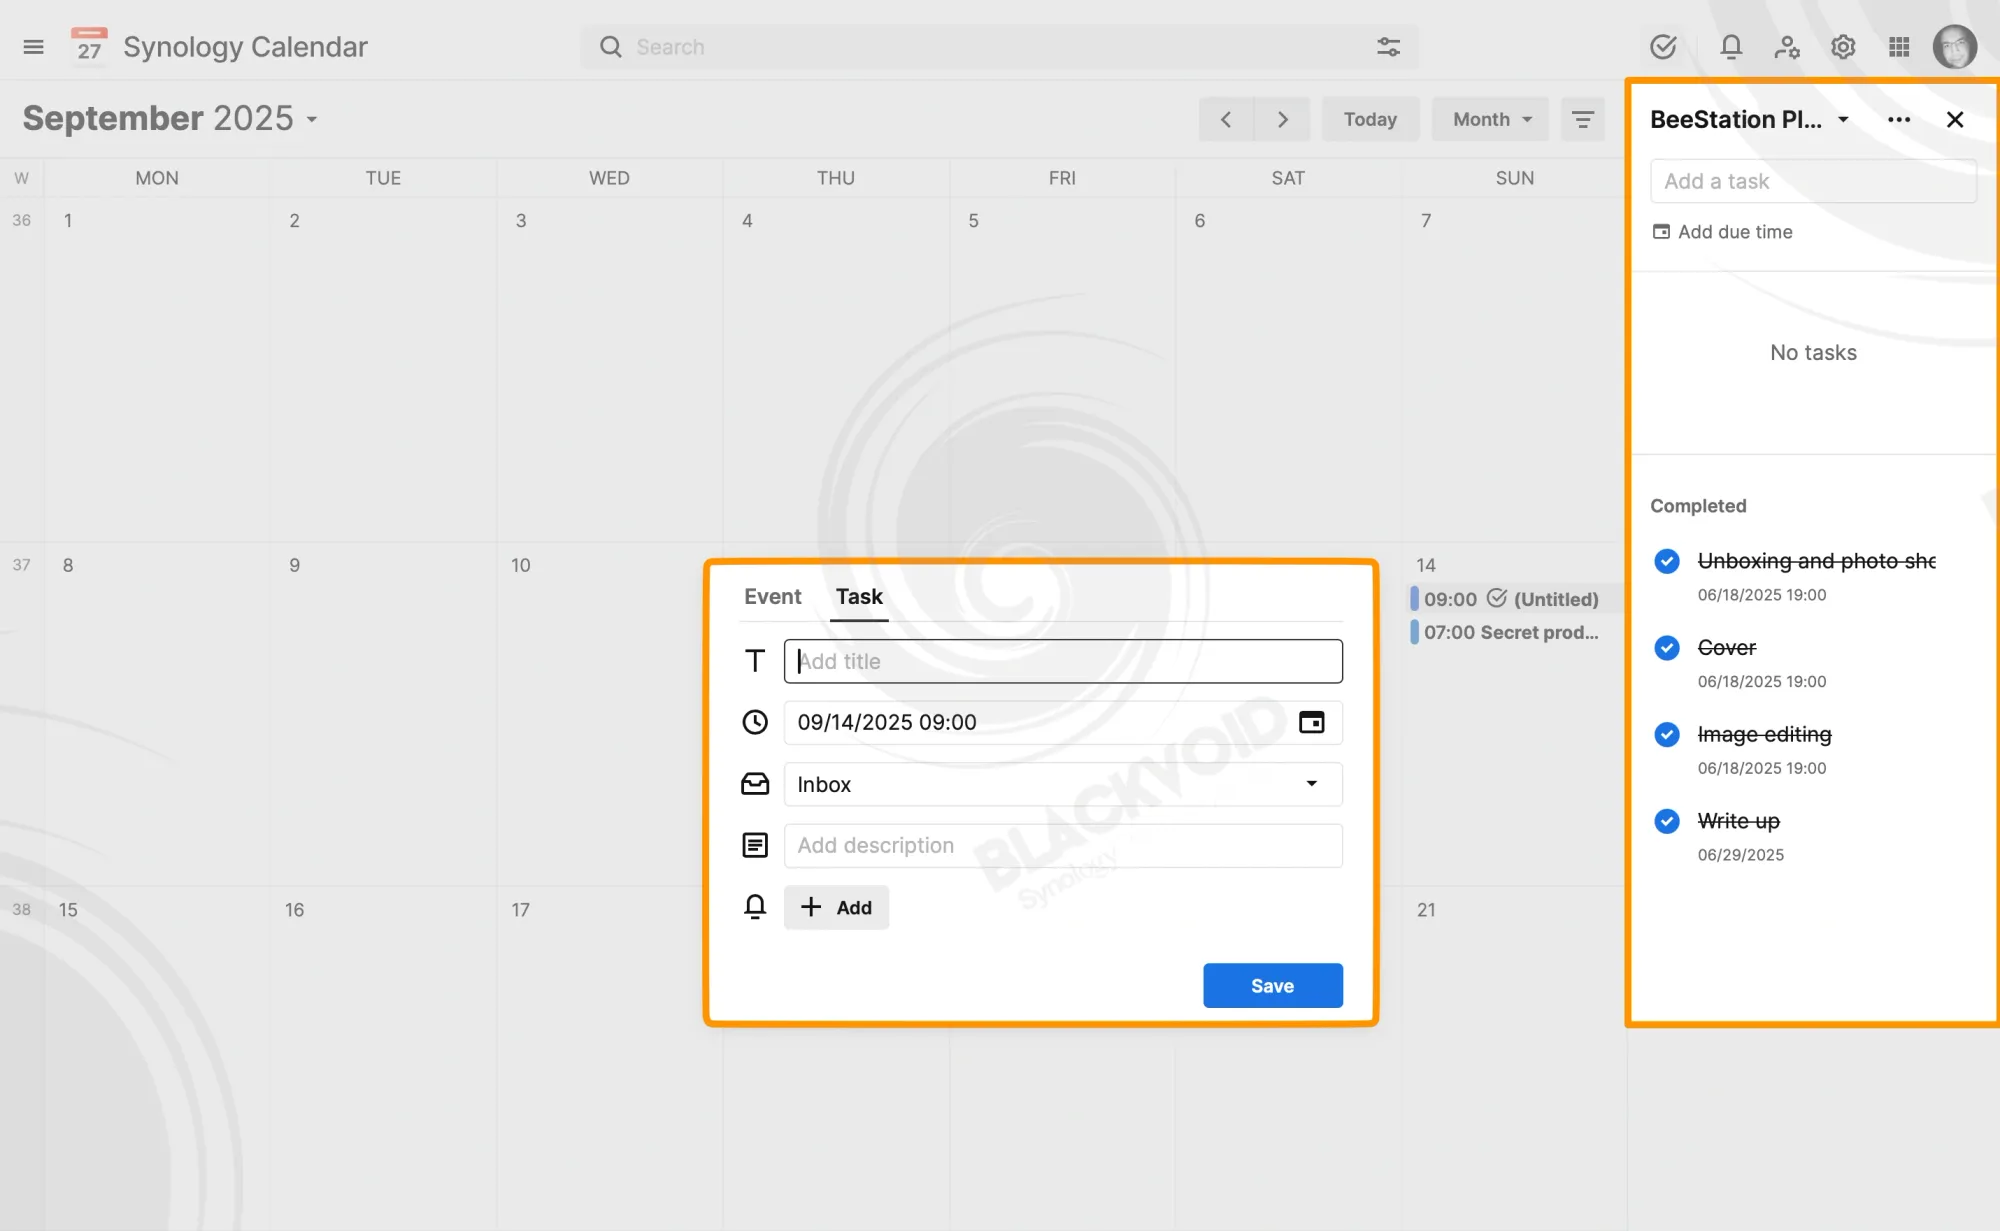The width and height of the screenshot is (2000, 1231).
Task: Open the task panel more options
Action: point(1899,120)
